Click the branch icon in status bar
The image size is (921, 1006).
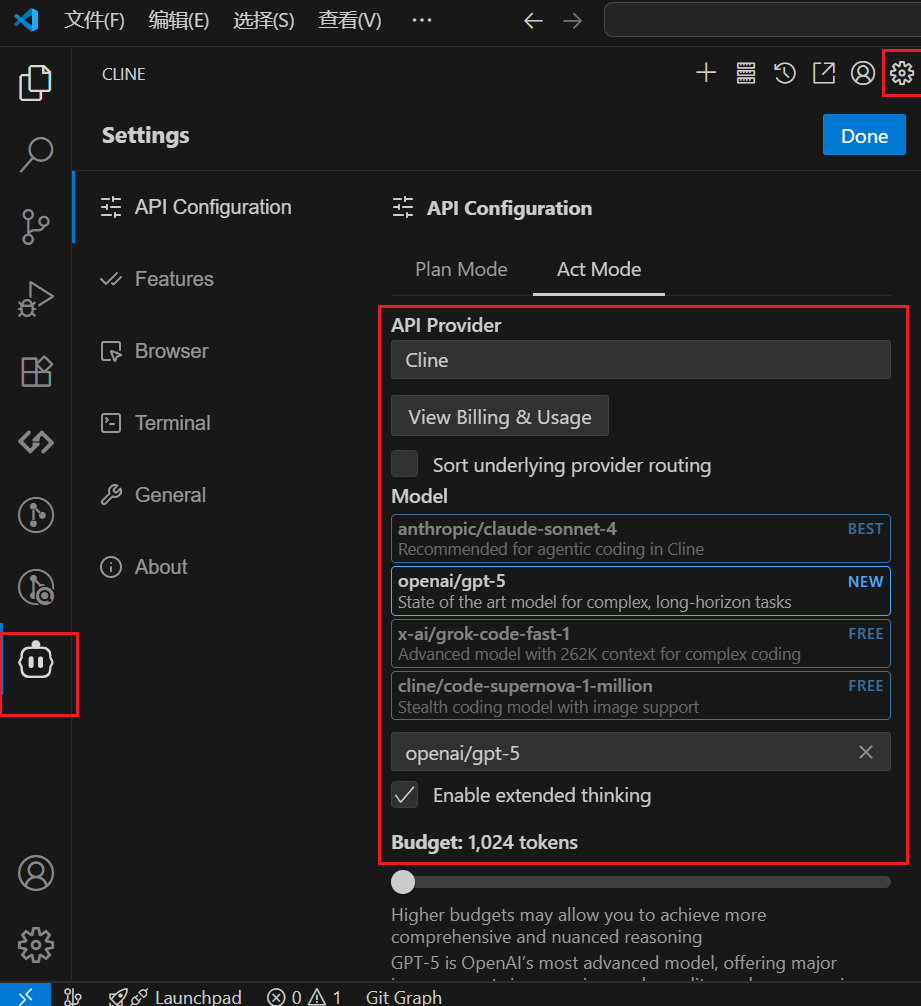click(72, 996)
